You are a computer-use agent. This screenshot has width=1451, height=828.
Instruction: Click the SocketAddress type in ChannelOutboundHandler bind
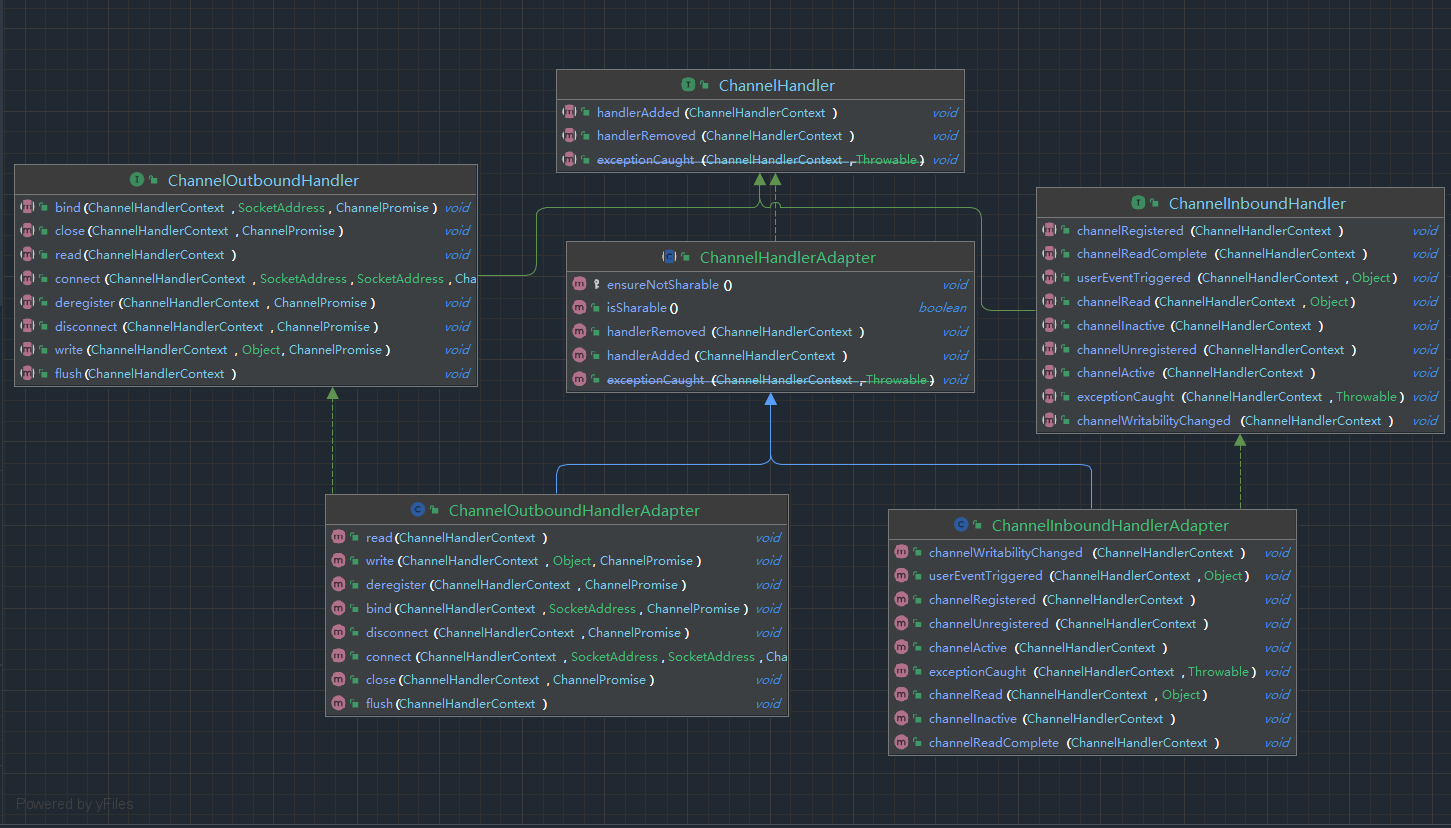pos(281,208)
